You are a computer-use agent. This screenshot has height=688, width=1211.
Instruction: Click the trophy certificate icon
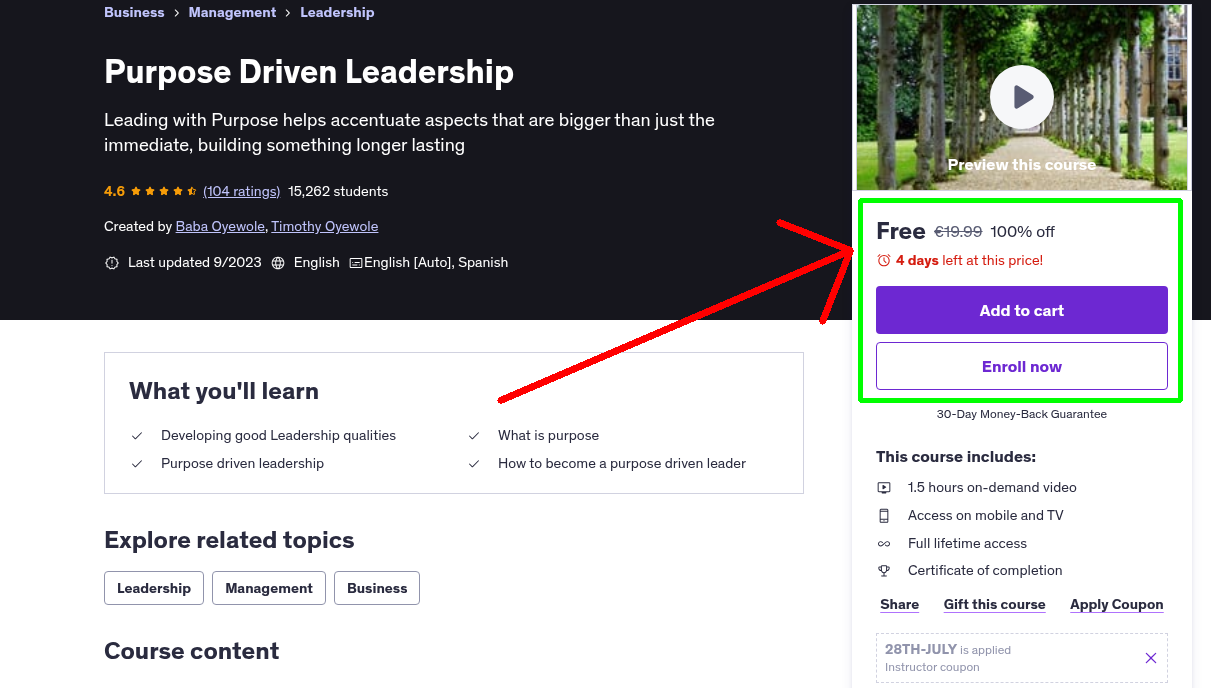click(884, 571)
